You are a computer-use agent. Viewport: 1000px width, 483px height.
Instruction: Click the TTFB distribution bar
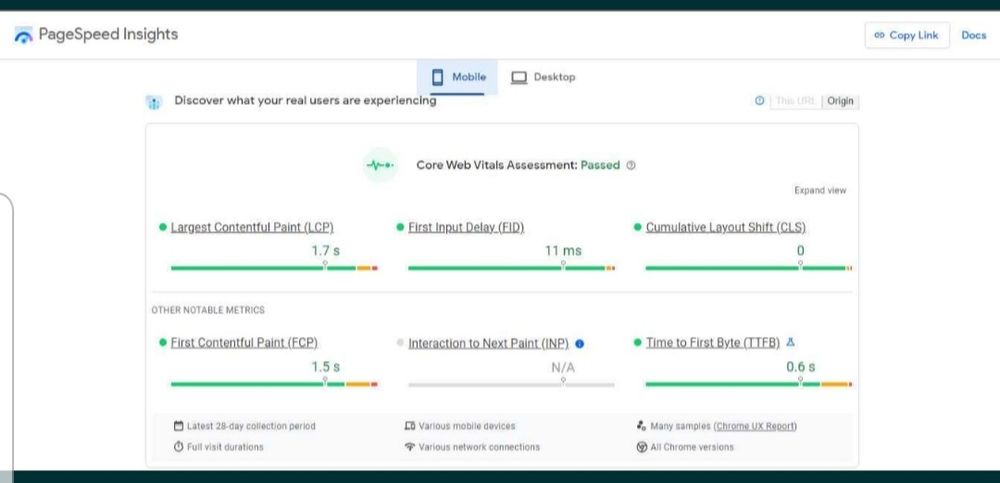(x=749, y=384)
